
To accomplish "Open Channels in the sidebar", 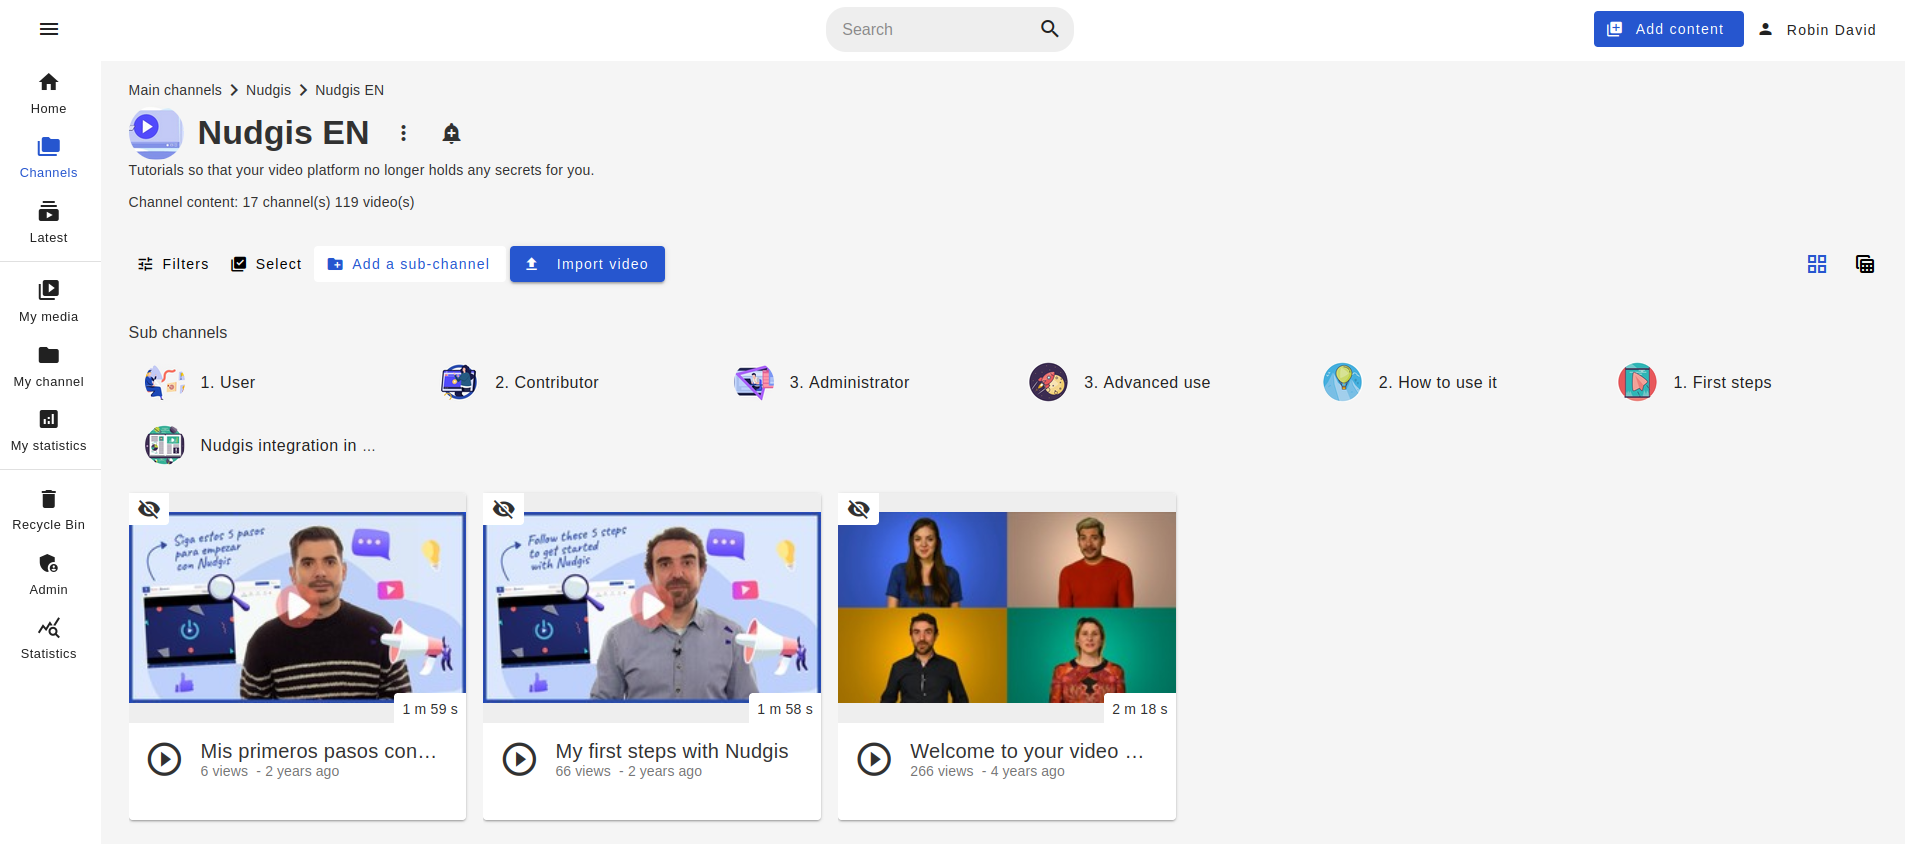I will click(48, 158).
